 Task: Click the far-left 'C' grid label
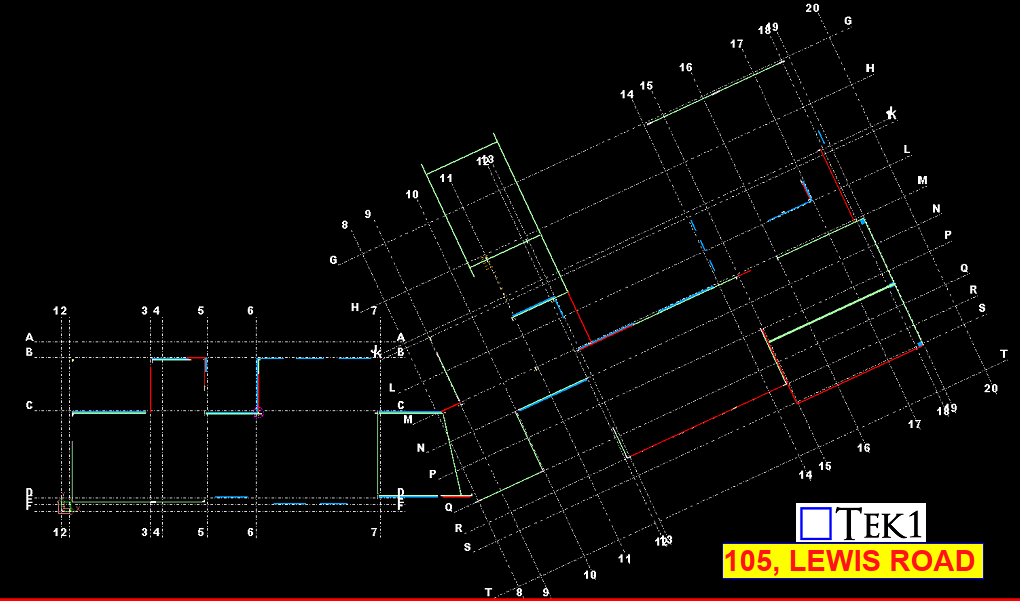tap(29, 405)
